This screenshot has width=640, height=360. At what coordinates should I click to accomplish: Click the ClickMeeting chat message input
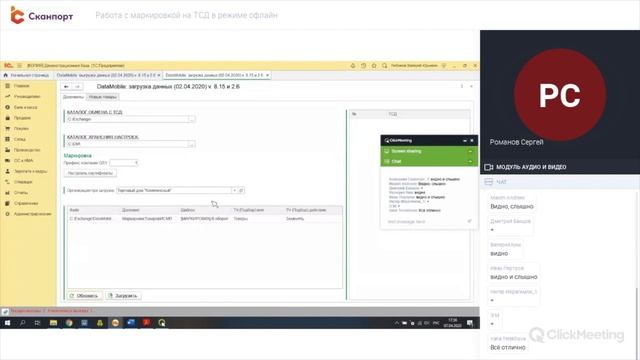point(426,222)
